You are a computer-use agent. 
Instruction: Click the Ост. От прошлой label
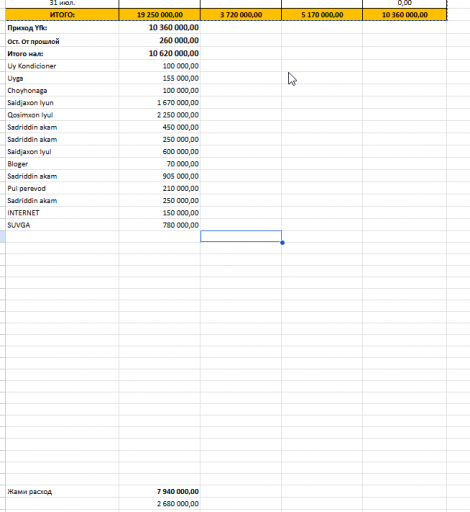pos(33,41)
